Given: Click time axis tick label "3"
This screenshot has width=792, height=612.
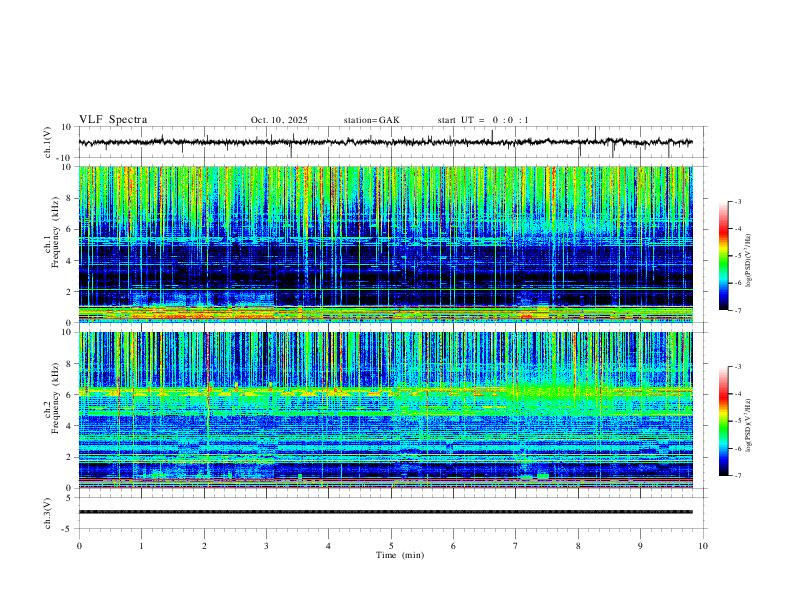Looking at the screenshot, I should [x=266, y=546].
